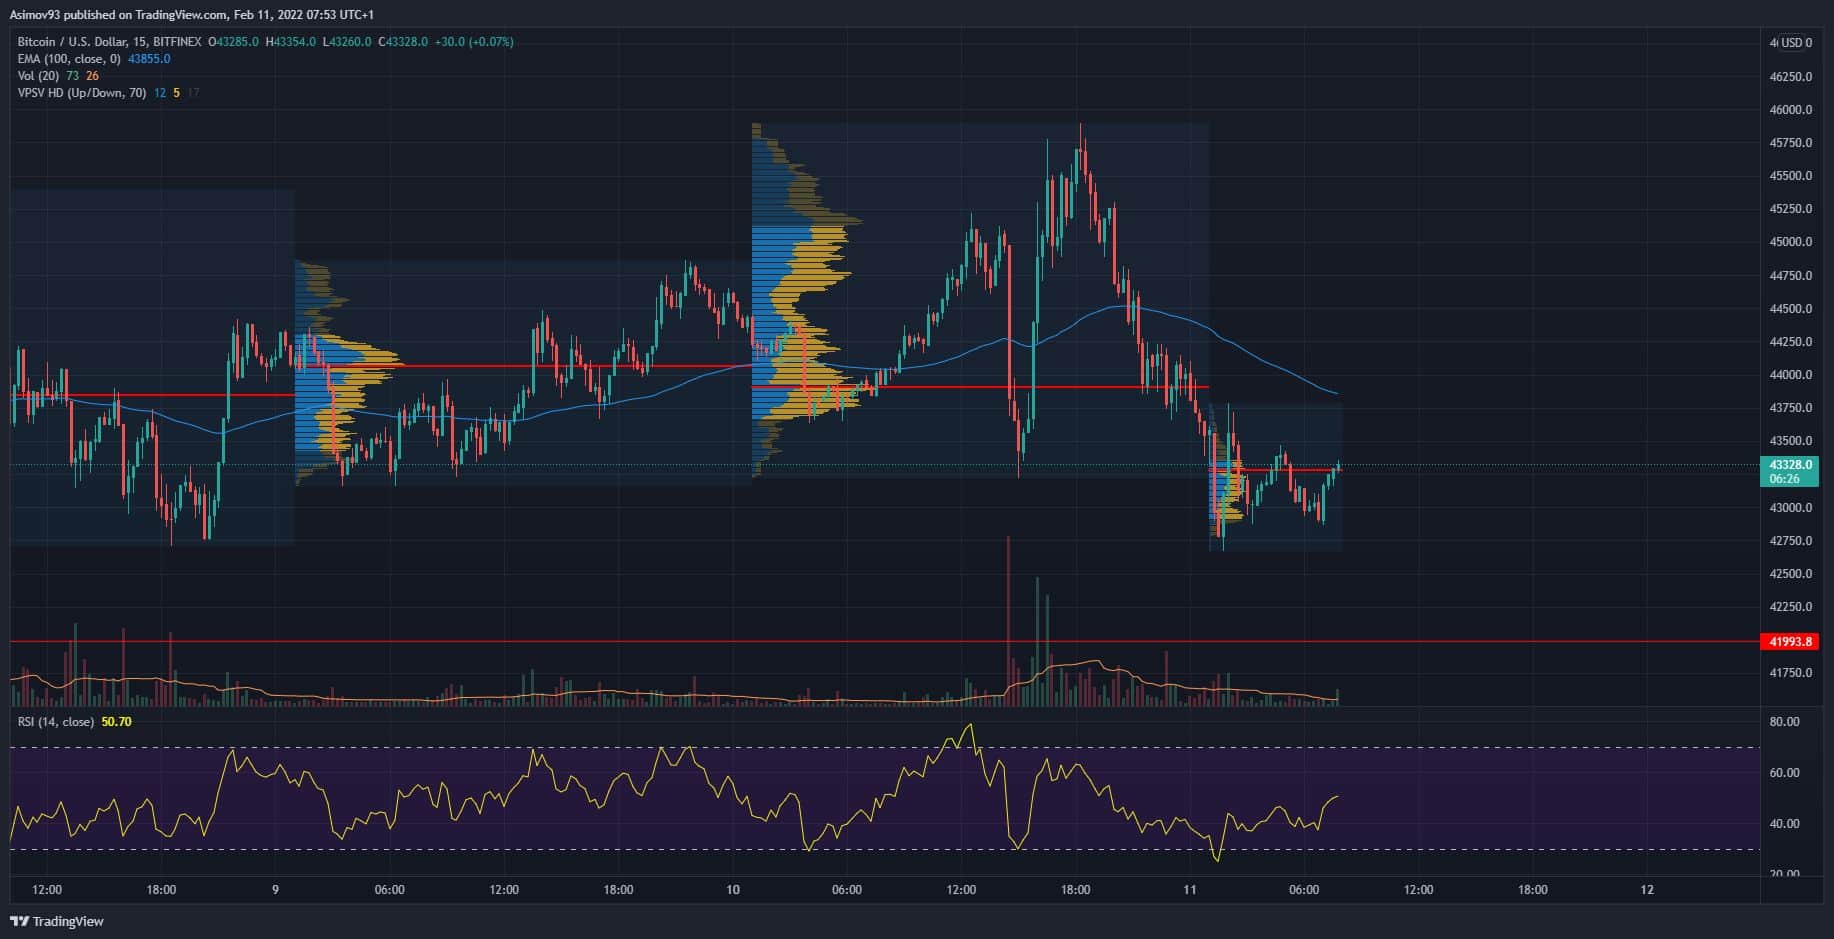Click the 44000.0 price axis label
Image resolution: width=1834 pixels, height=939 pixels.
click(1790, 375)
